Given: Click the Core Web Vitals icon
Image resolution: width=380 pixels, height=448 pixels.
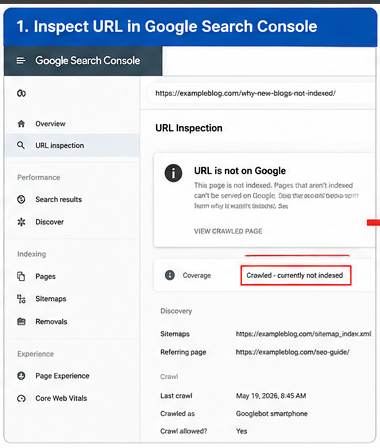Looking at the screenshot, I should (21, 398).
